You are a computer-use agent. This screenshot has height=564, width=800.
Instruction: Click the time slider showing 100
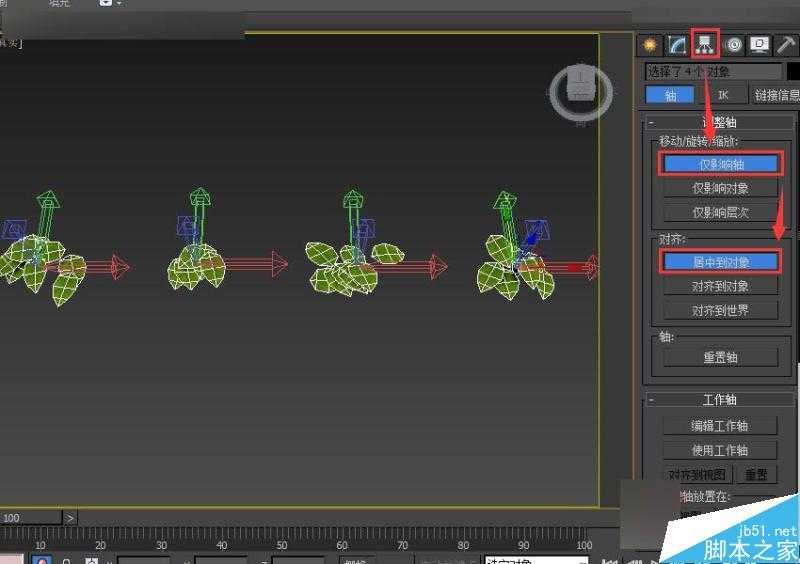(31, 518)
